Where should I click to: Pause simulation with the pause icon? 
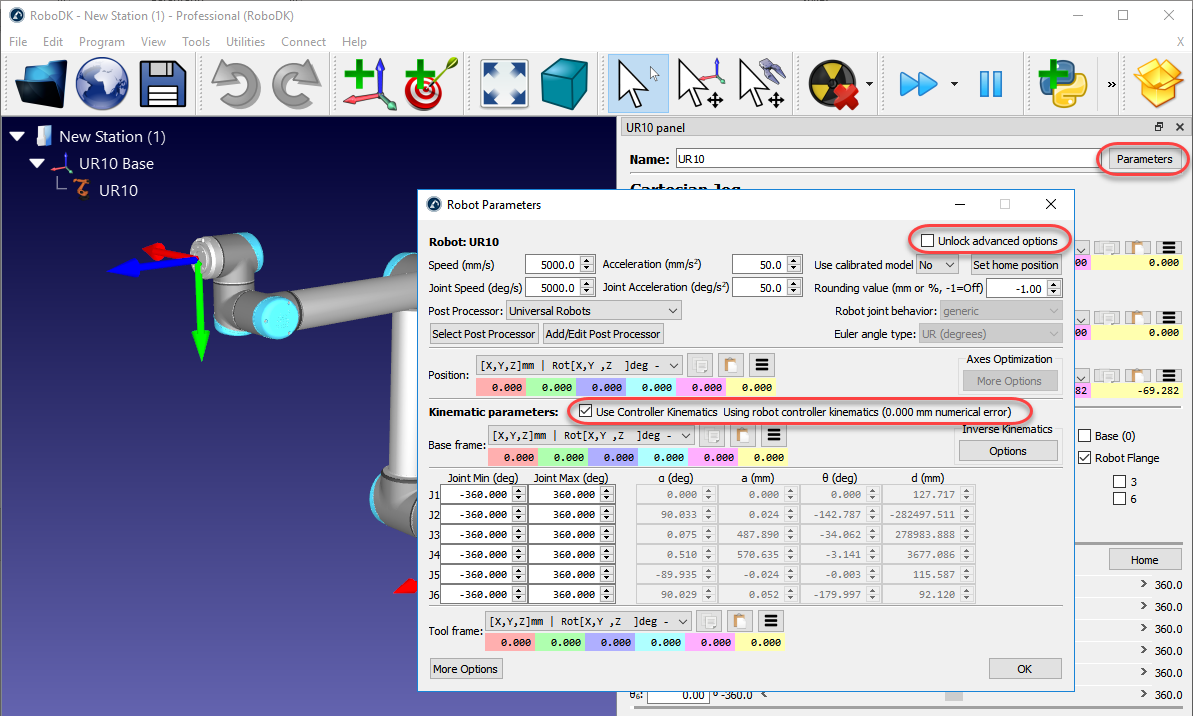pos(990,84)
